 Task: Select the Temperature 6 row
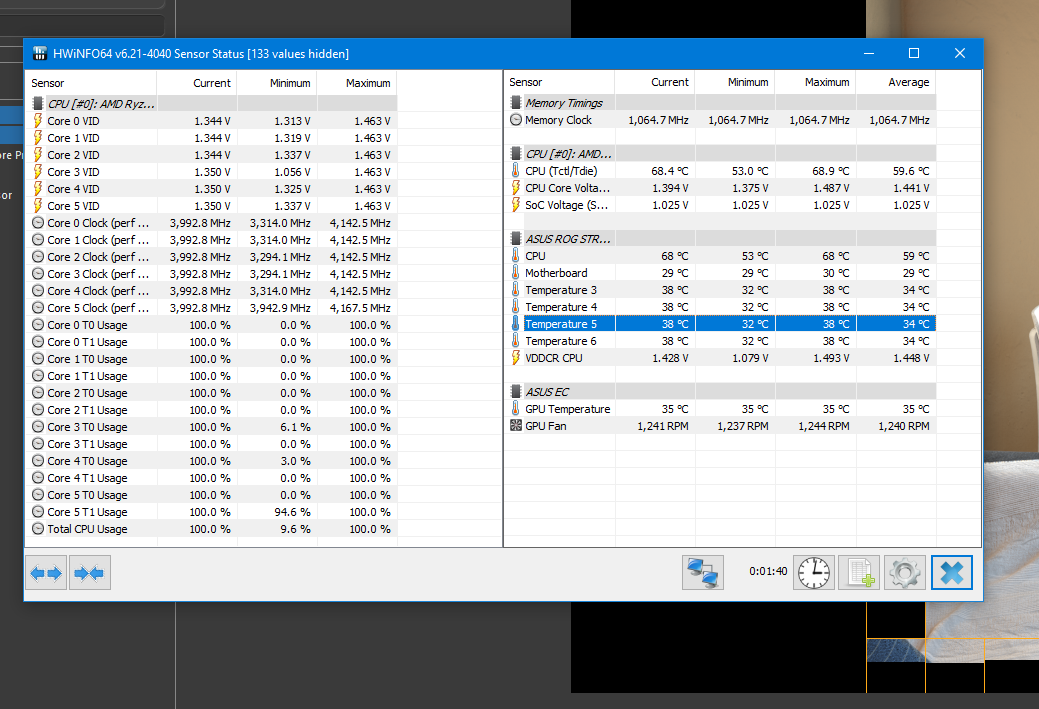pos(721,341)
